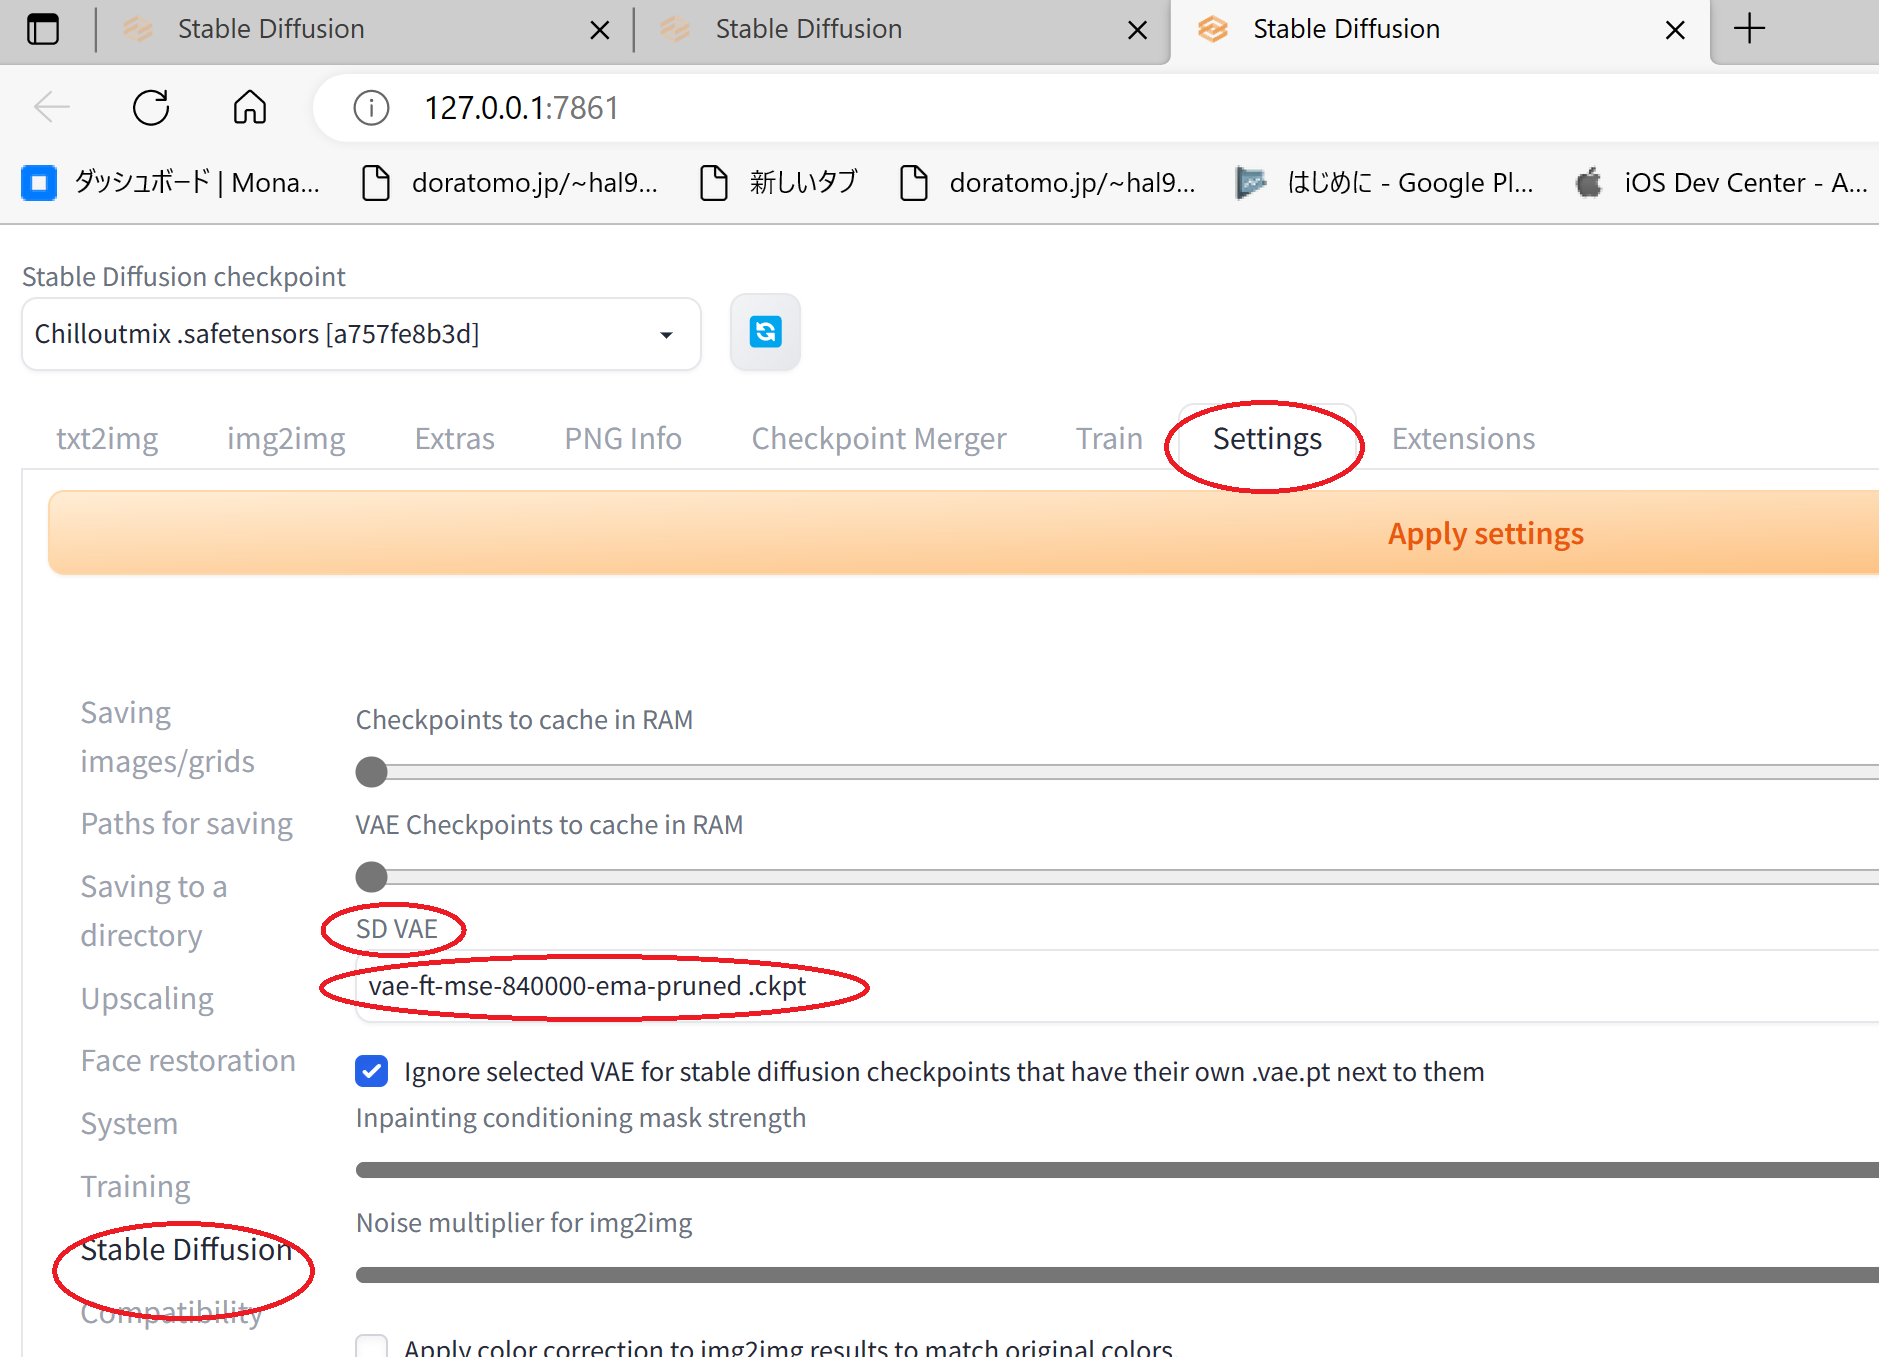Close the first Stable Diffusion browser tab
The width and height of the screenshot is (1879, 1357).
[600, 30]
